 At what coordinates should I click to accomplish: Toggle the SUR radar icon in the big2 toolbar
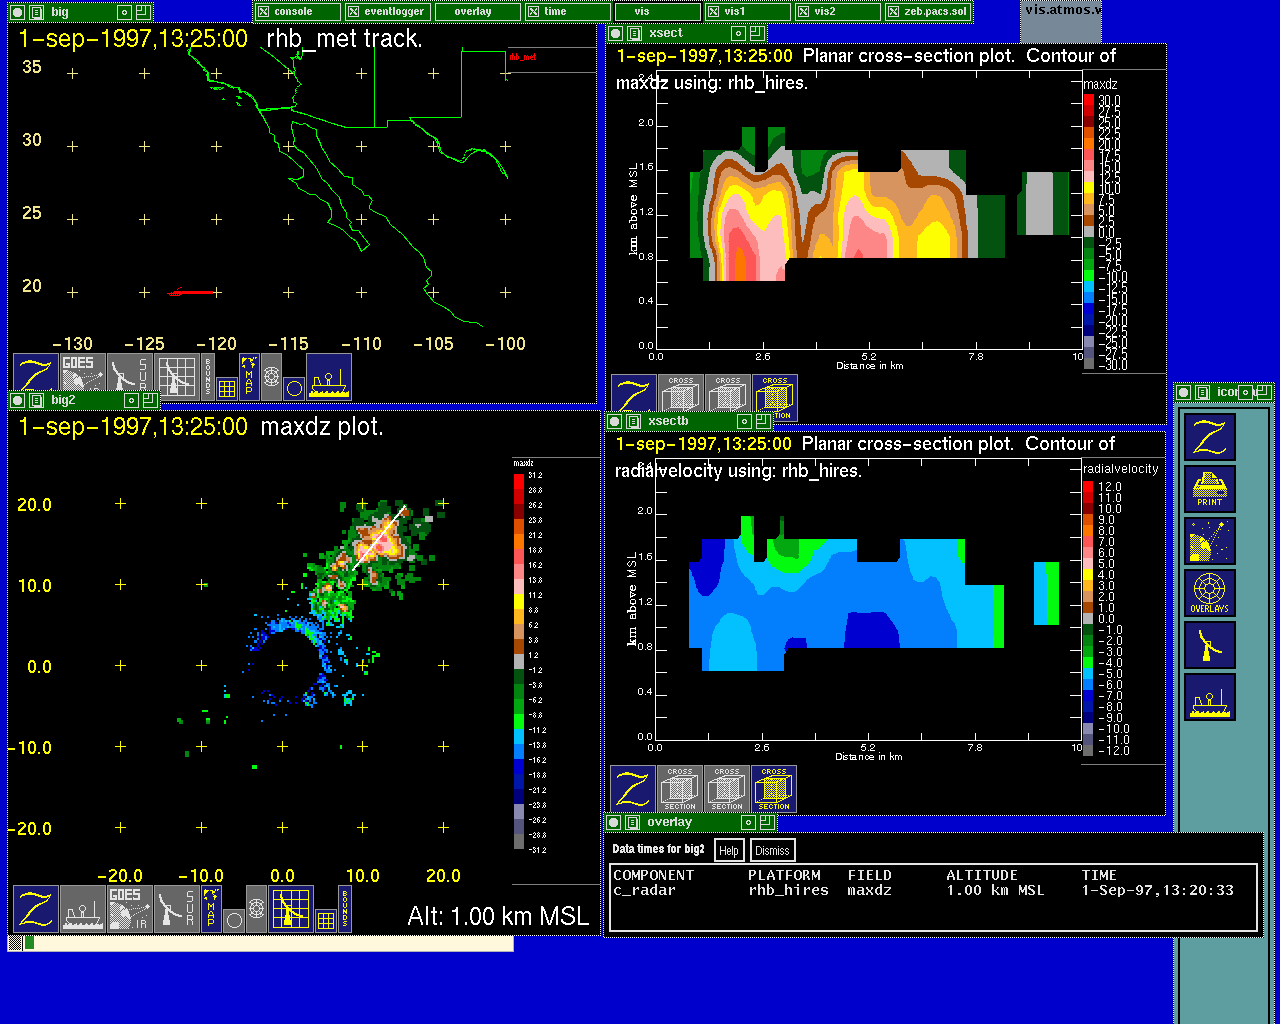(x=177, y=908)
